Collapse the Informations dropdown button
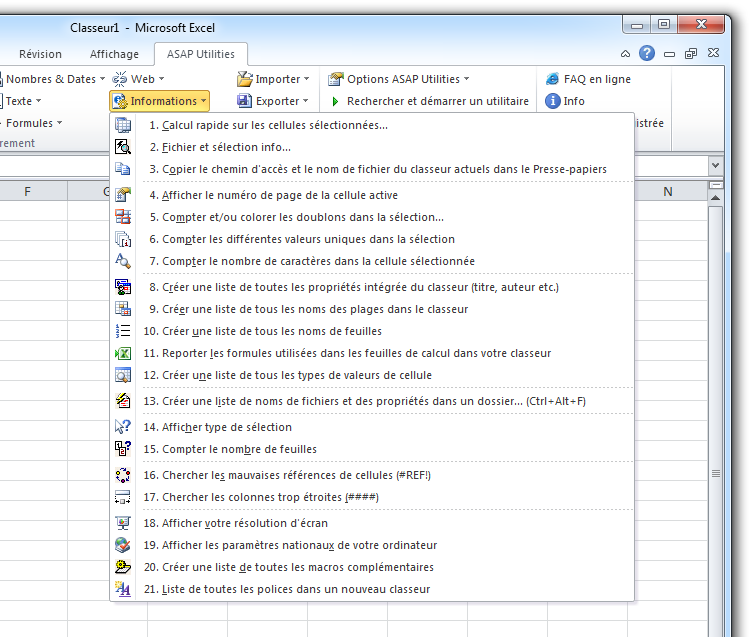The width and height of the screenshot is (750, 637). click(159, 101)
